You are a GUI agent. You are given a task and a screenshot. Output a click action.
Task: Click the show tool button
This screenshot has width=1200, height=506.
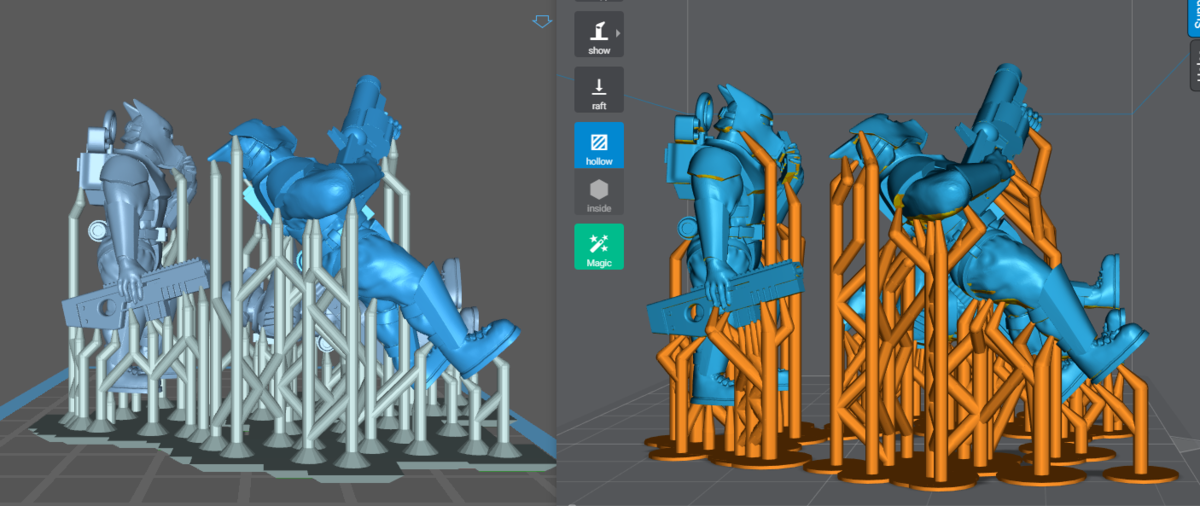point(599,35)
